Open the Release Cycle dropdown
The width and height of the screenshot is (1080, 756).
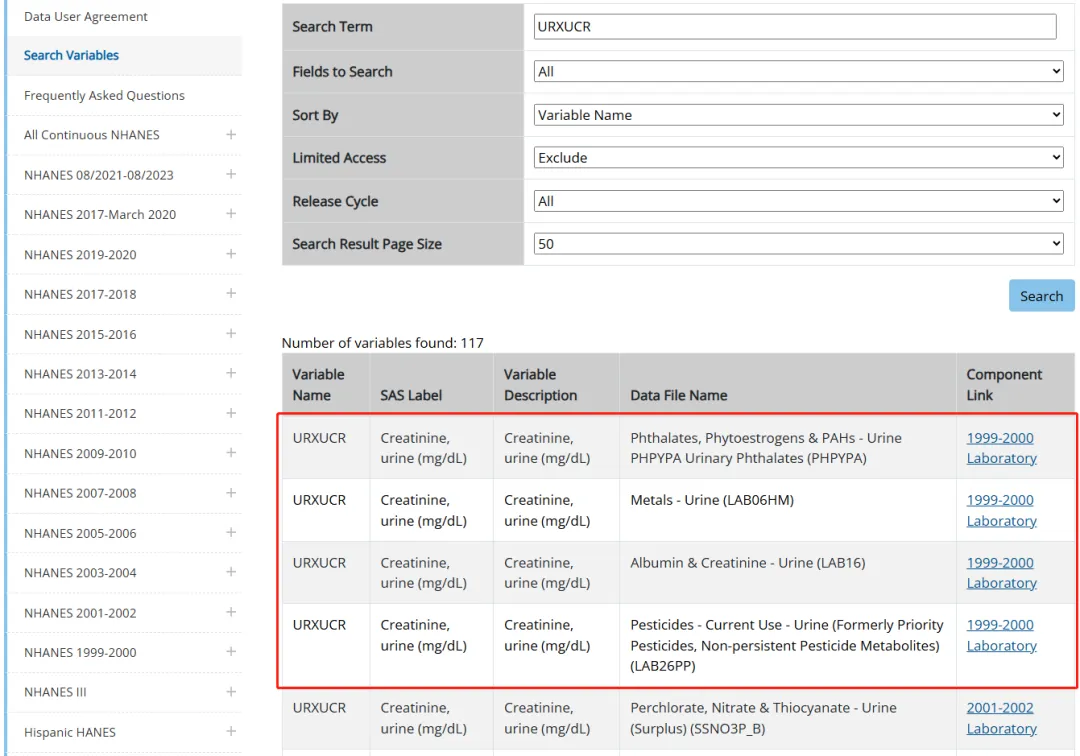pos(798,201)
